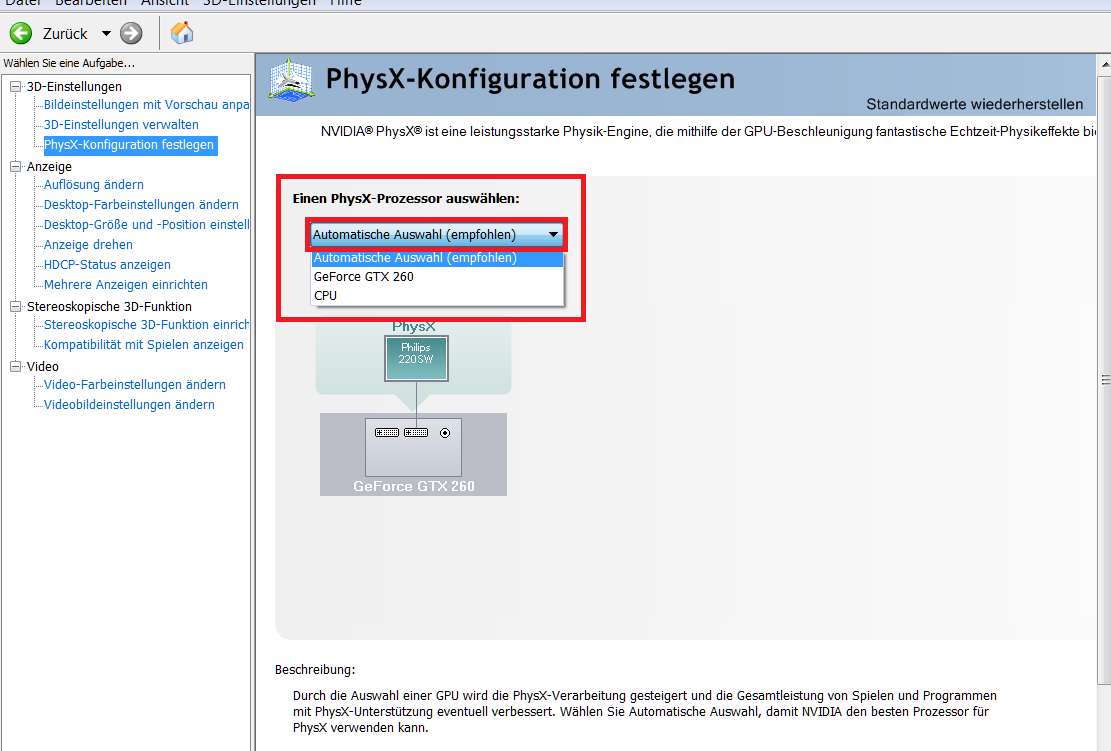
Task: Open Stereoskopische 3D-Funktion einrichten
Action: click(147, 324)
